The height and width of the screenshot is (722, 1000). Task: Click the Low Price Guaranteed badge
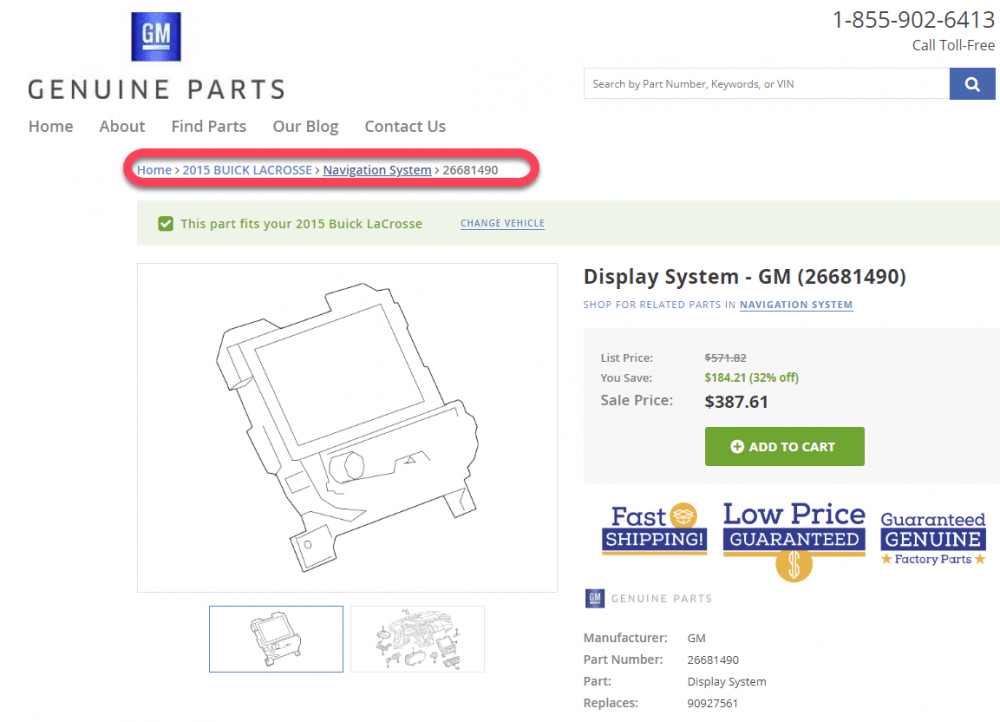click(793, 537)
